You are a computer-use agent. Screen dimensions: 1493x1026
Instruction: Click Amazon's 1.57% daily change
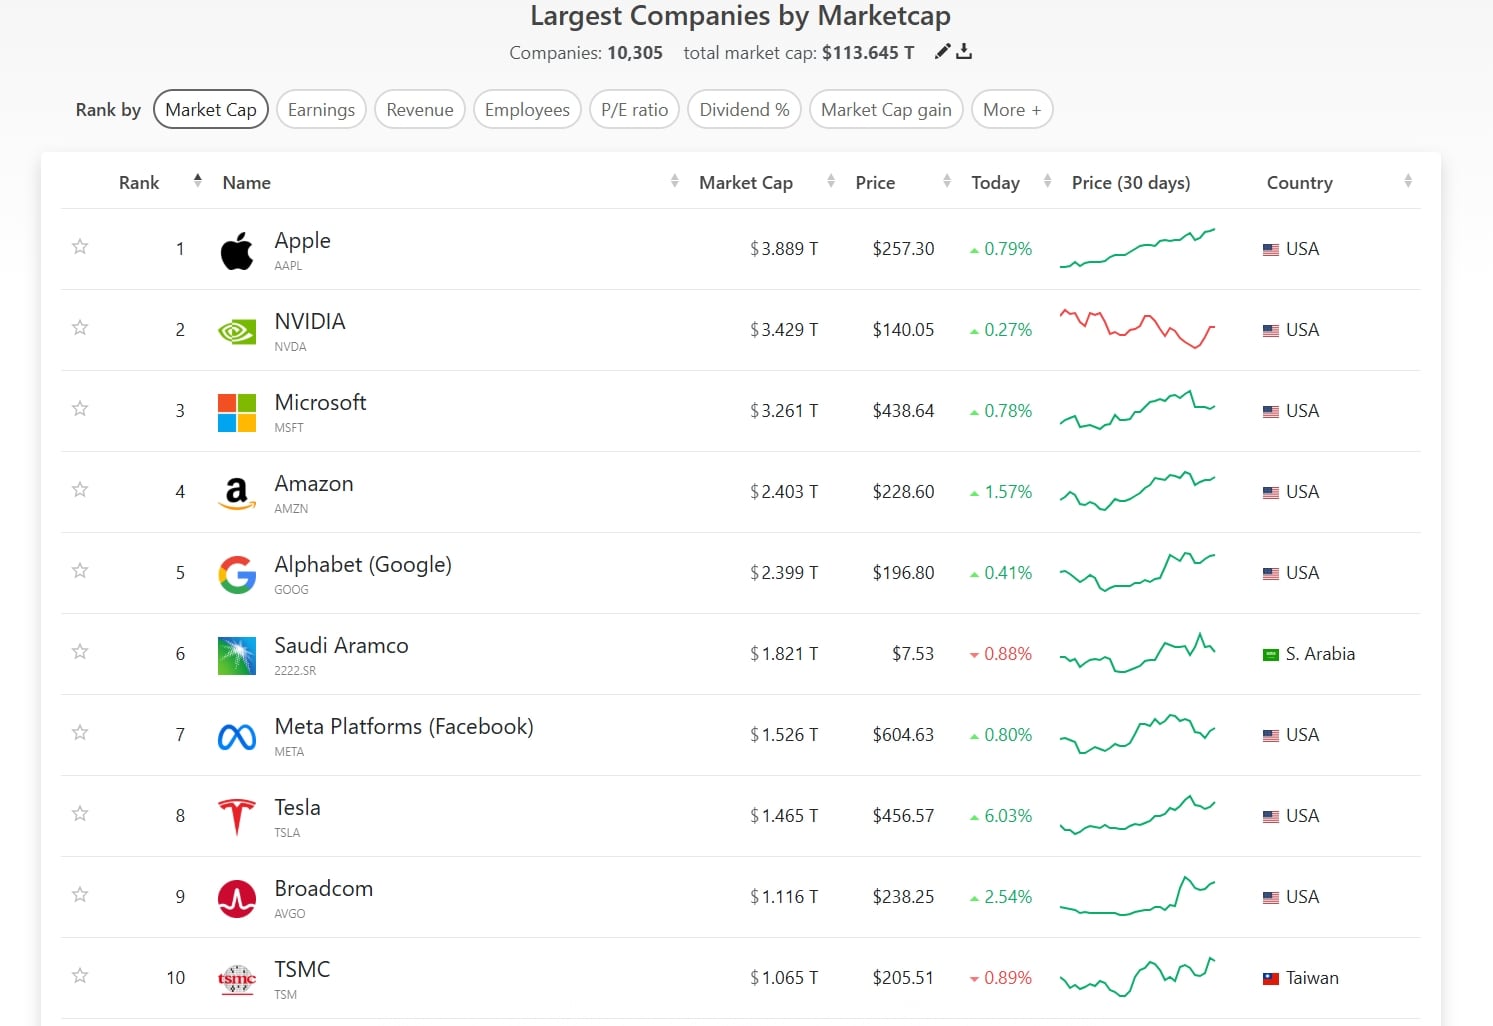[1001, 492]
